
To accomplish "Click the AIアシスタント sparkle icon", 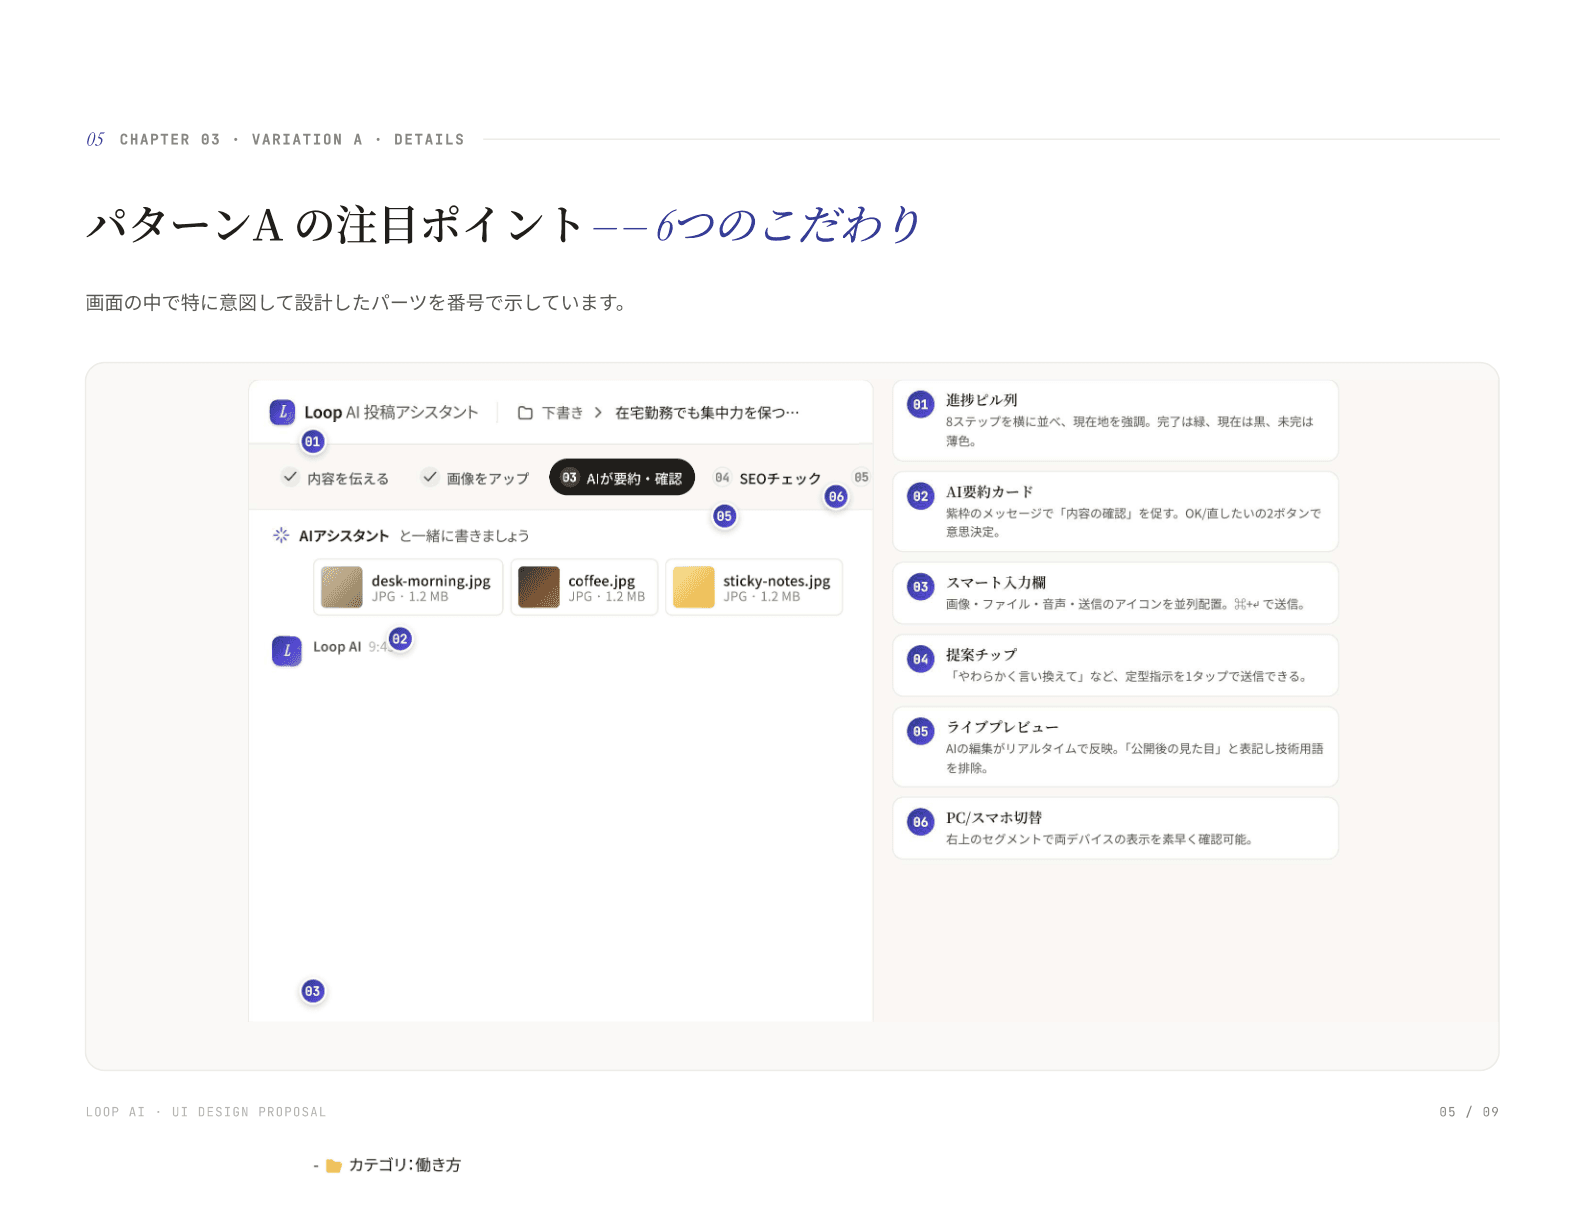I will click(x=281, y=535).
